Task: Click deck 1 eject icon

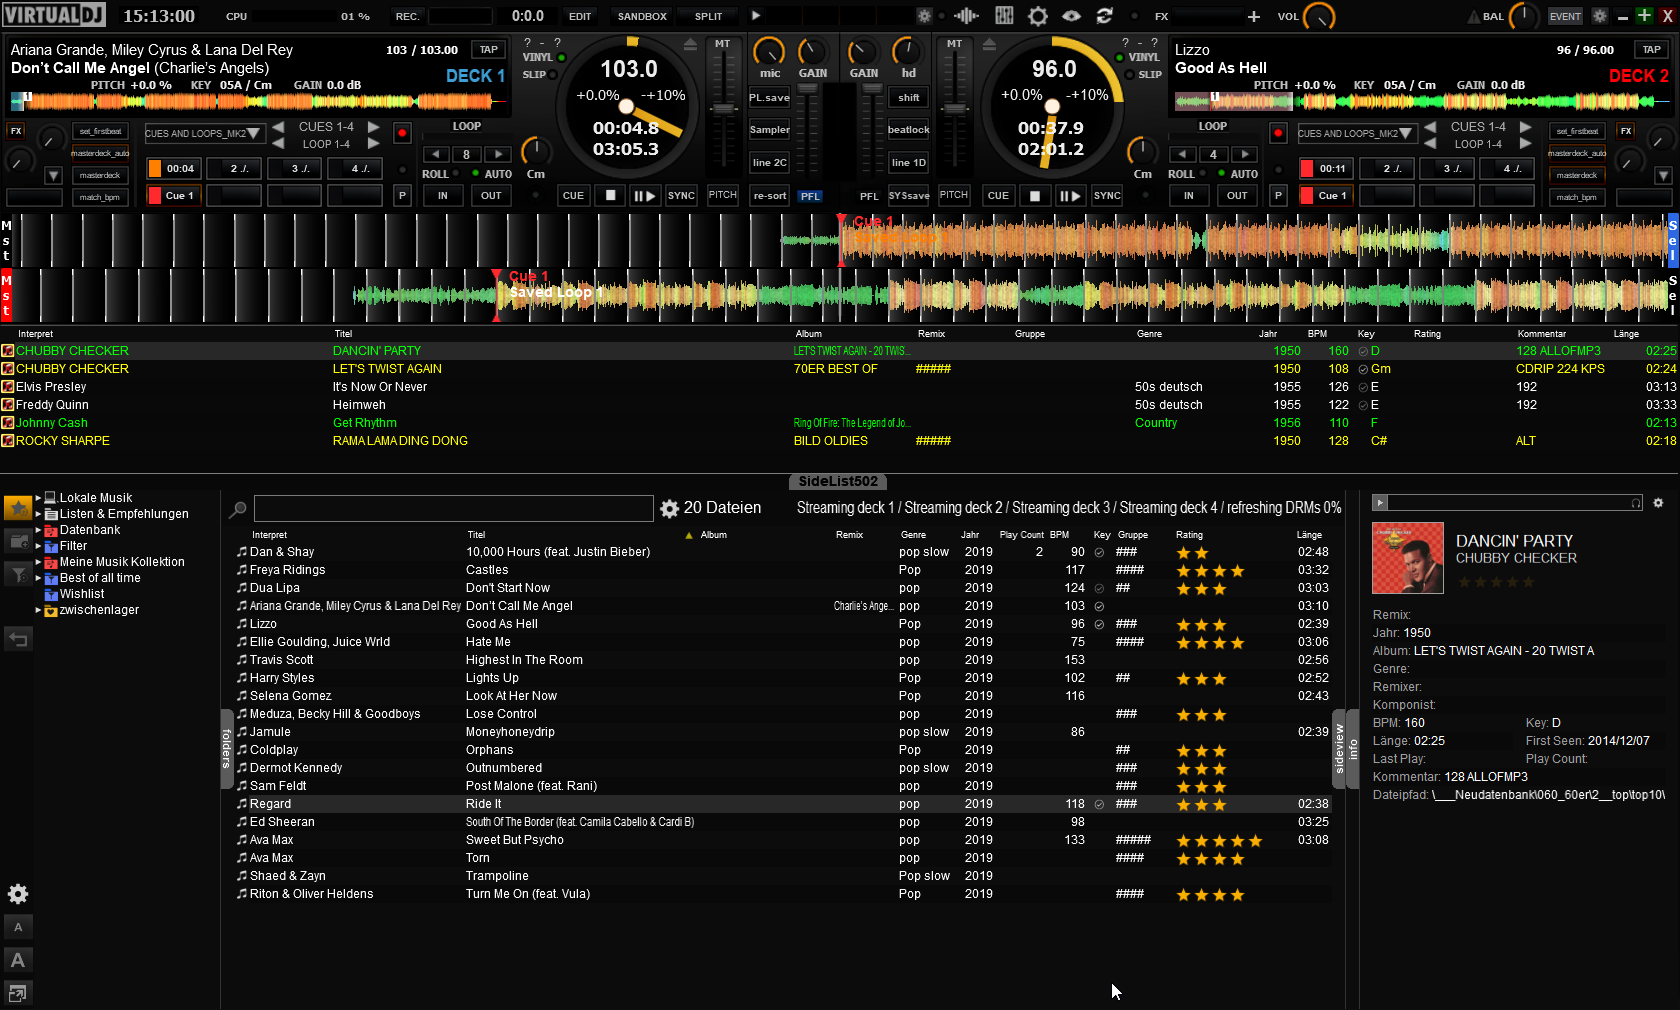Action: pos(690,45)
